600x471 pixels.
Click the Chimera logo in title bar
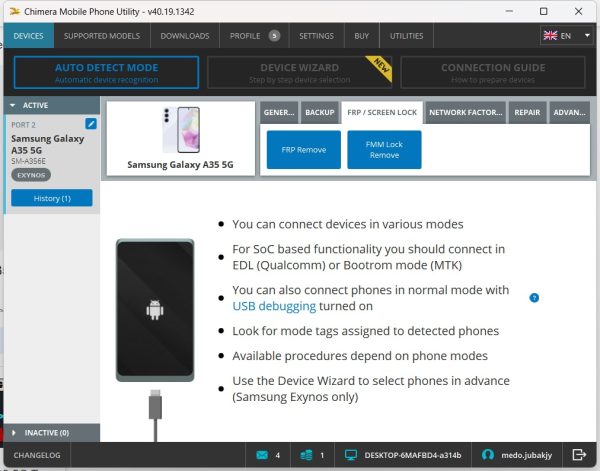coord(15,11)
